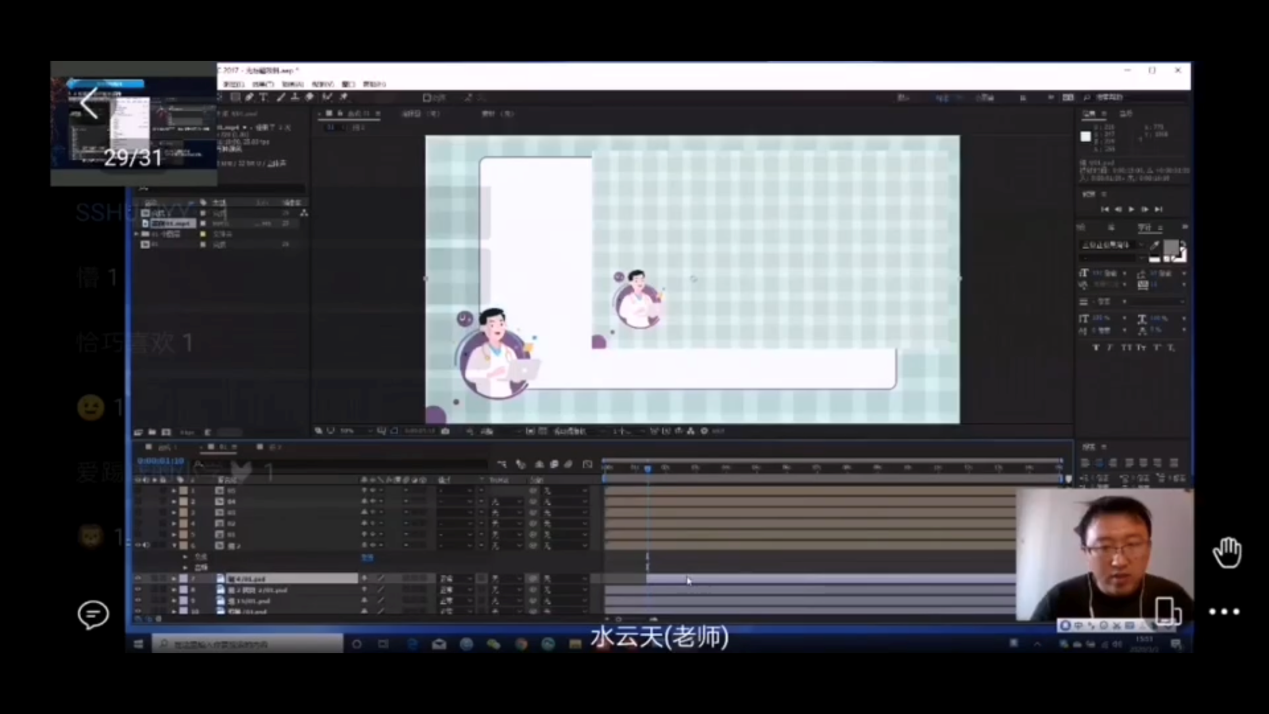Mute audio of layer 6

pyautogui.click(x=148, y=546)
